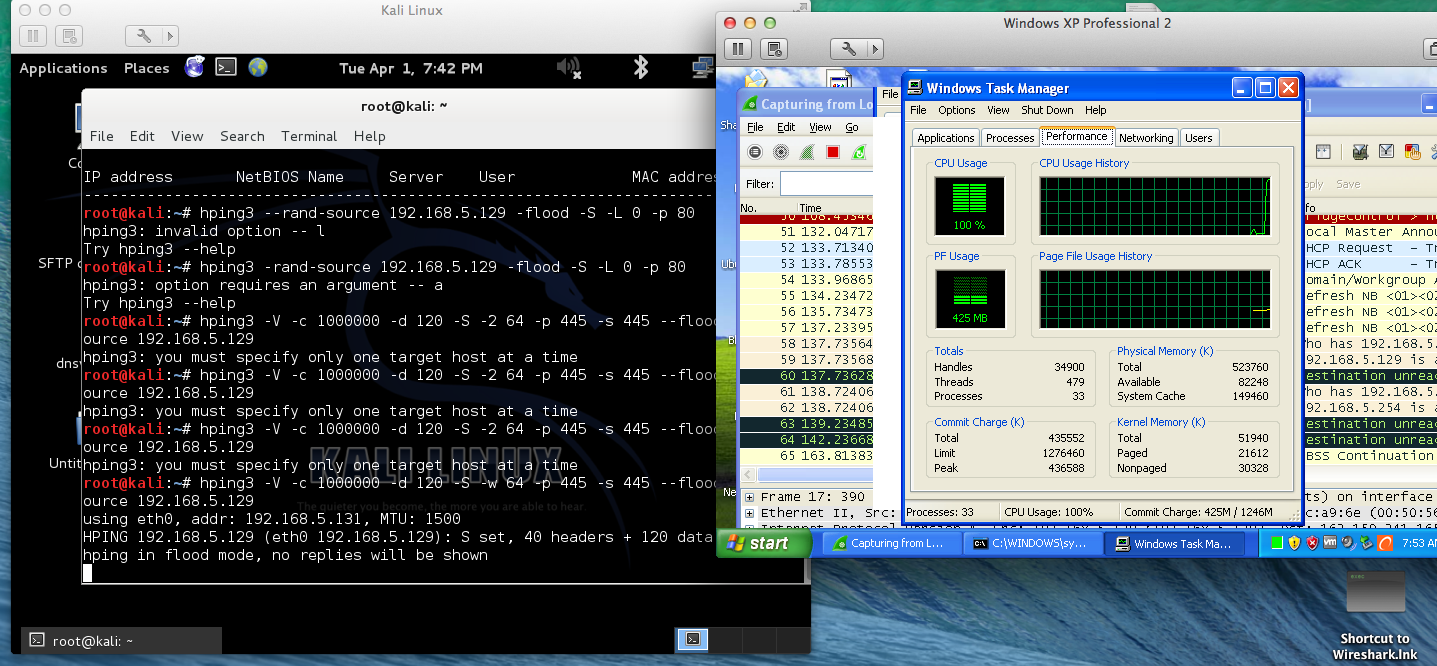Open the Kali Places menu
The width and height of the screenshot is (1437, 666).
tap(146, 68)
